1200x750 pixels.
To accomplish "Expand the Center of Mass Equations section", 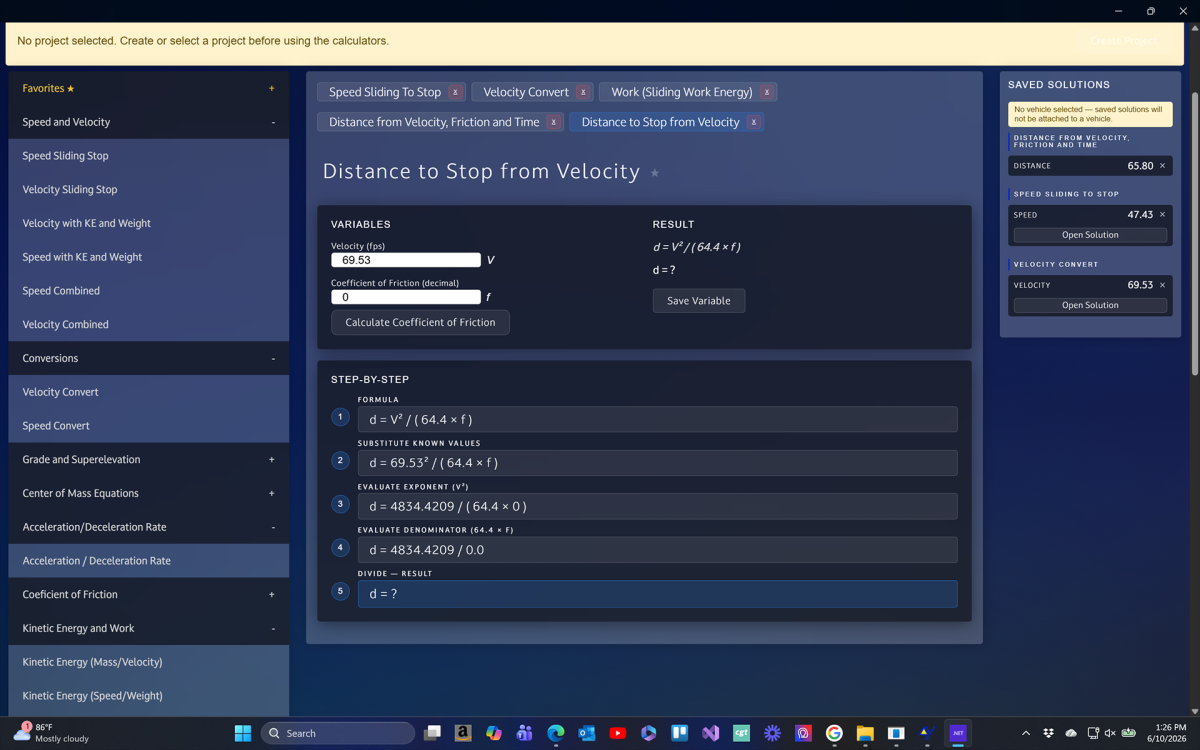I will pos(271,493).
